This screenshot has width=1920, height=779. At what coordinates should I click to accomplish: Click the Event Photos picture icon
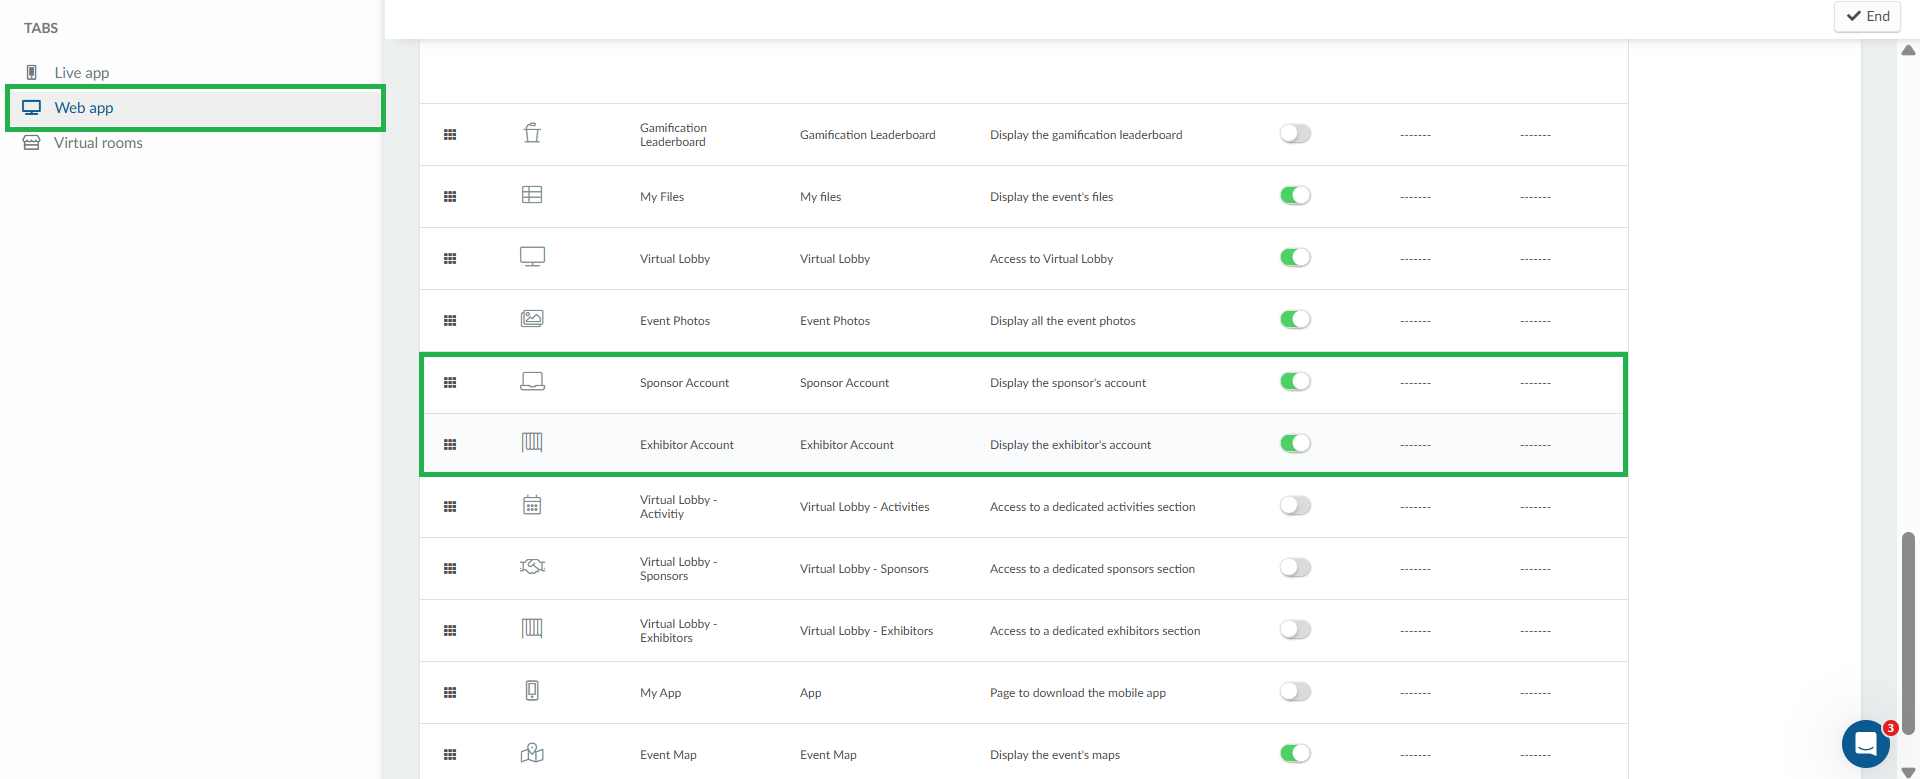[x=532, y=319]
